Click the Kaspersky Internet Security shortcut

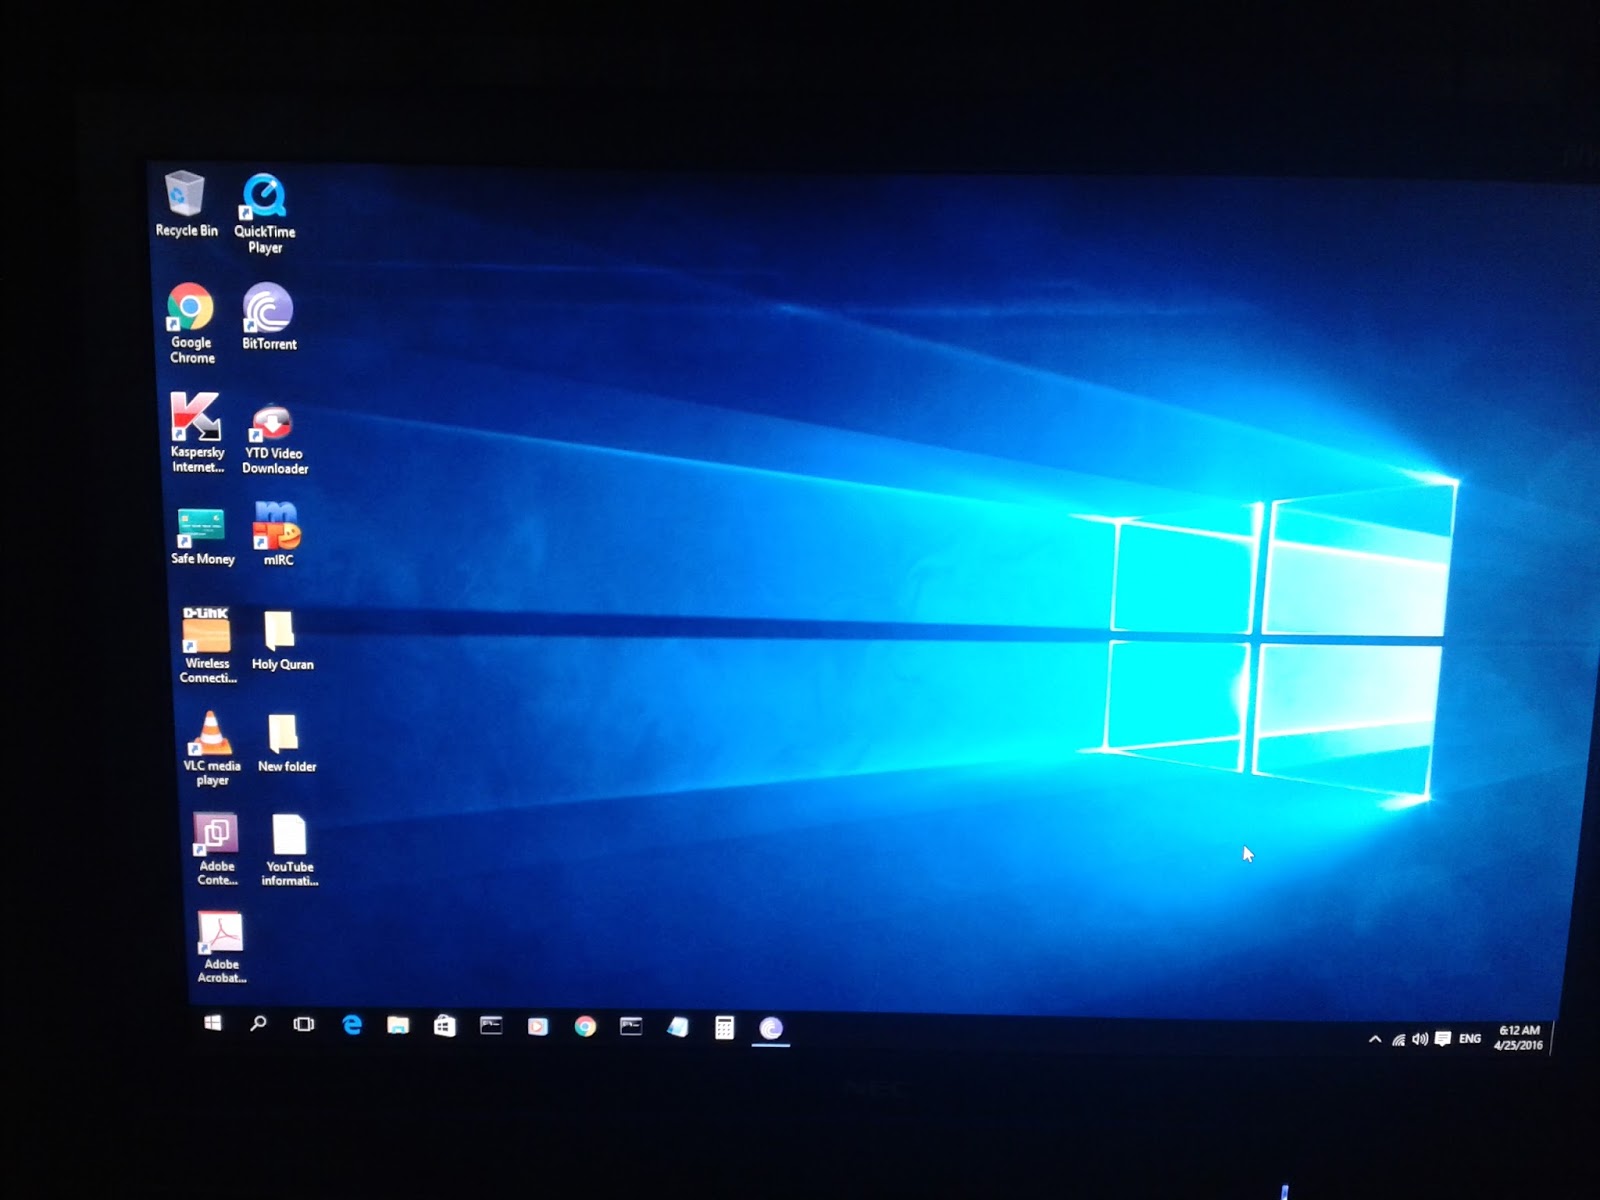tap(196, 432)
